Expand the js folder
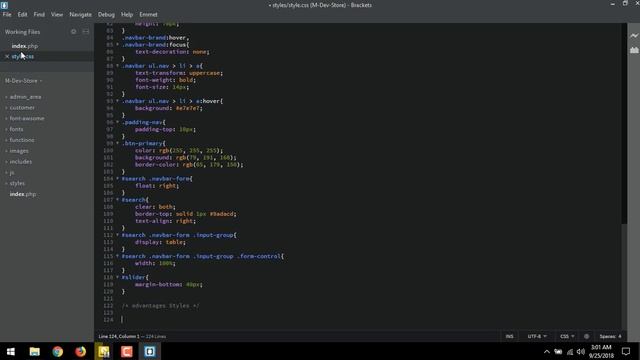This screenshot has height=360, width=640. pyautogui.click(x=12, y=172)
